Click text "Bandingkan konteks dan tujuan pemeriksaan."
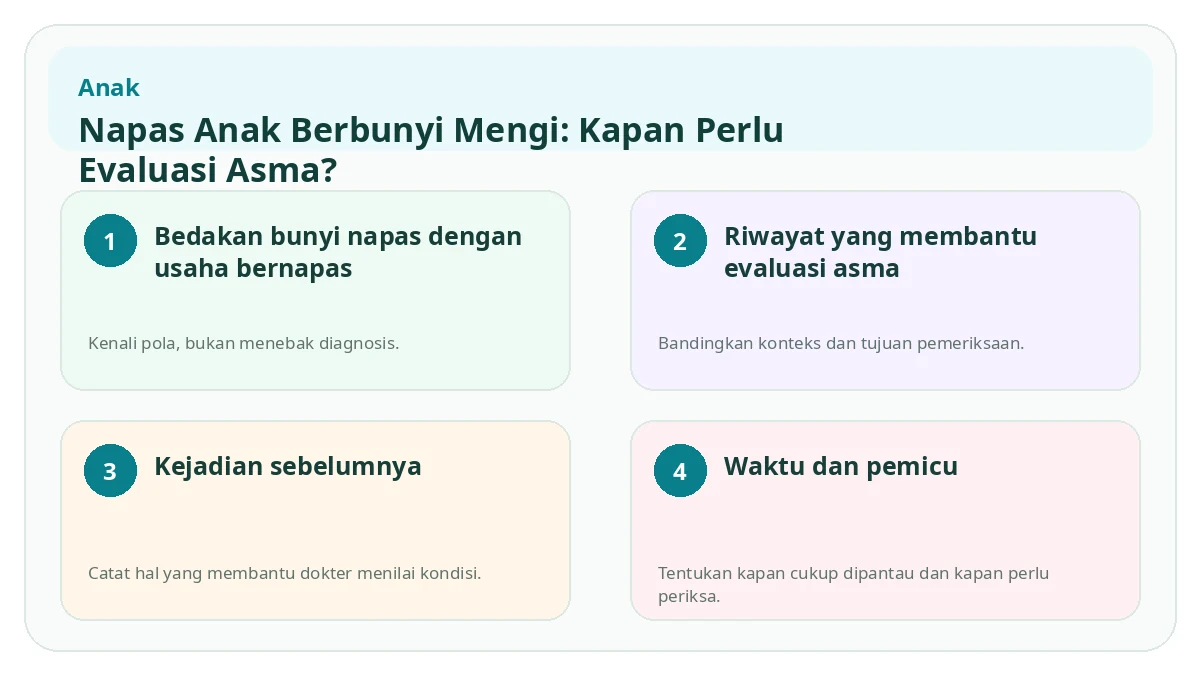Viewport: 1200px width, 675px height. (841, 343)
